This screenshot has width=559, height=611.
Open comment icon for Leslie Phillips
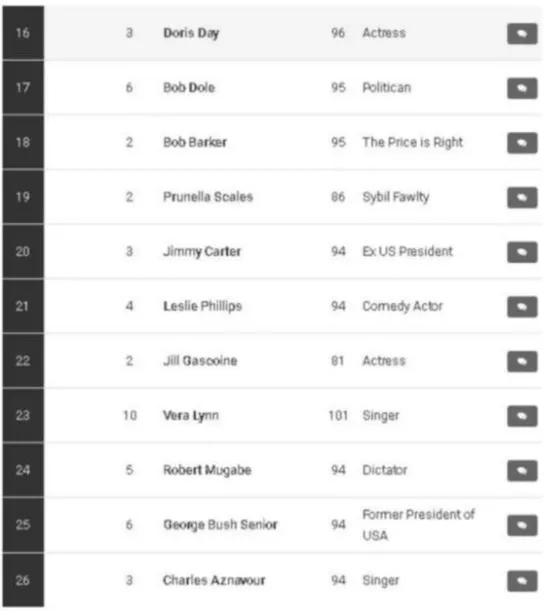[522, 307]
